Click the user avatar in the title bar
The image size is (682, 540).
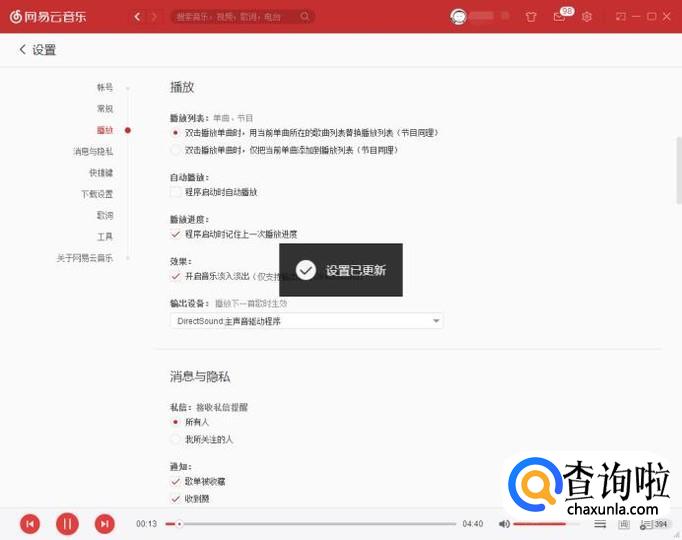point(459,17)
